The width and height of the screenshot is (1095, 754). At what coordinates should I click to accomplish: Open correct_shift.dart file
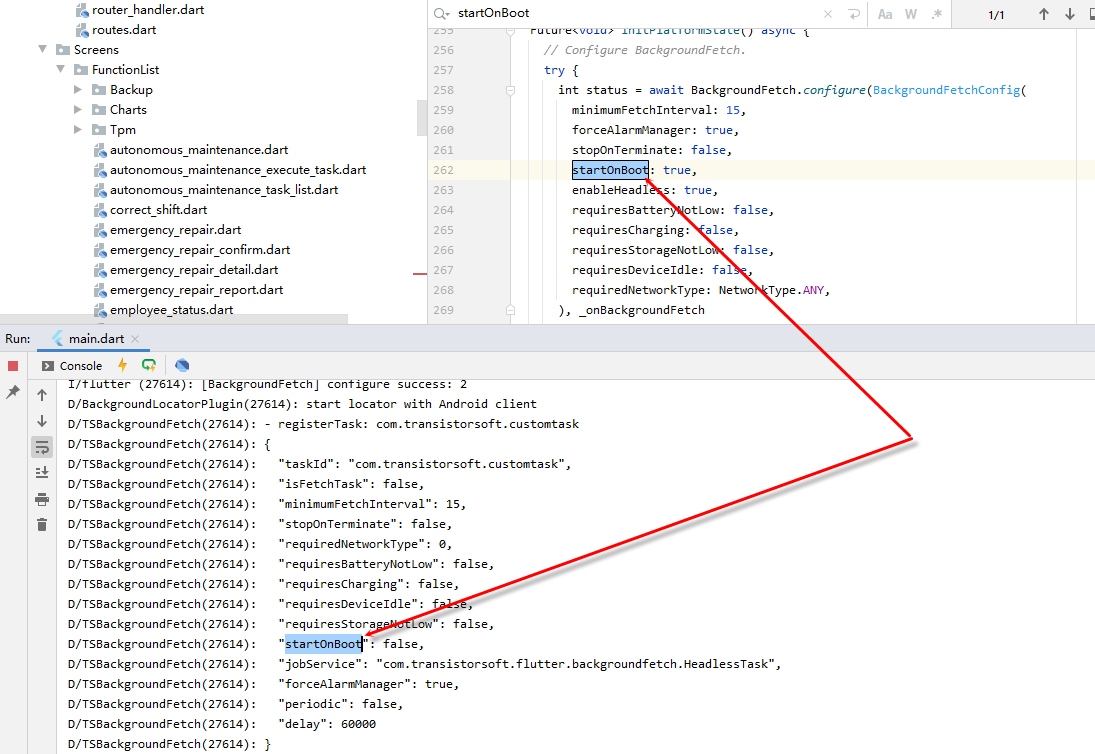pyautogui.click(x=158, y=209)
